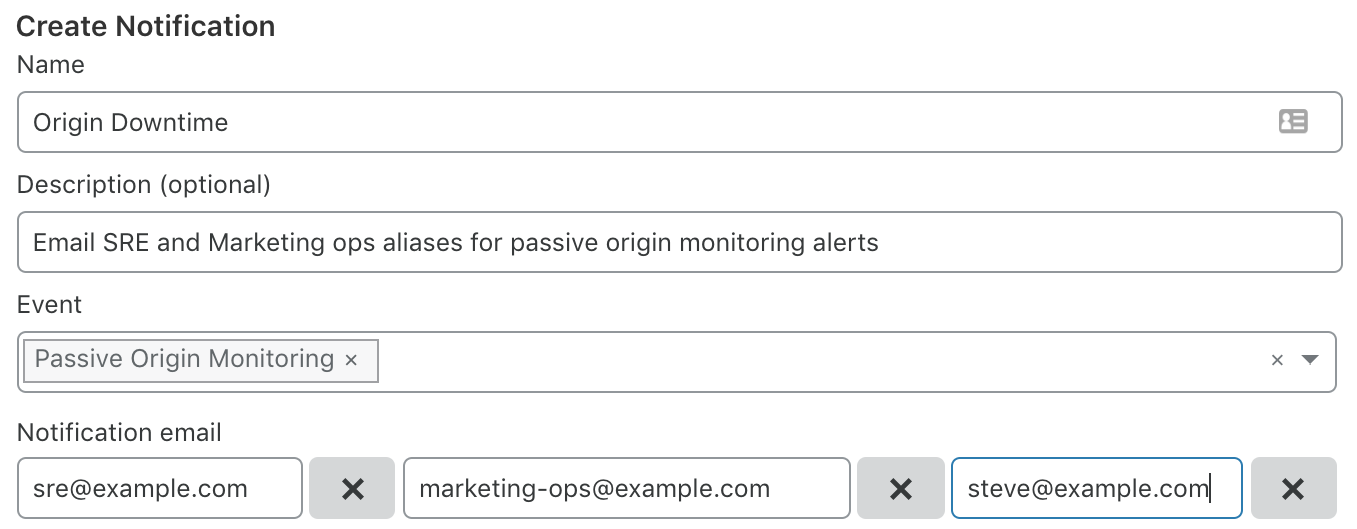Viewport: 1357px width, 529px height.
Task: Select the Passive Origin Monitoring tag label
Action: tap(184, 359)
